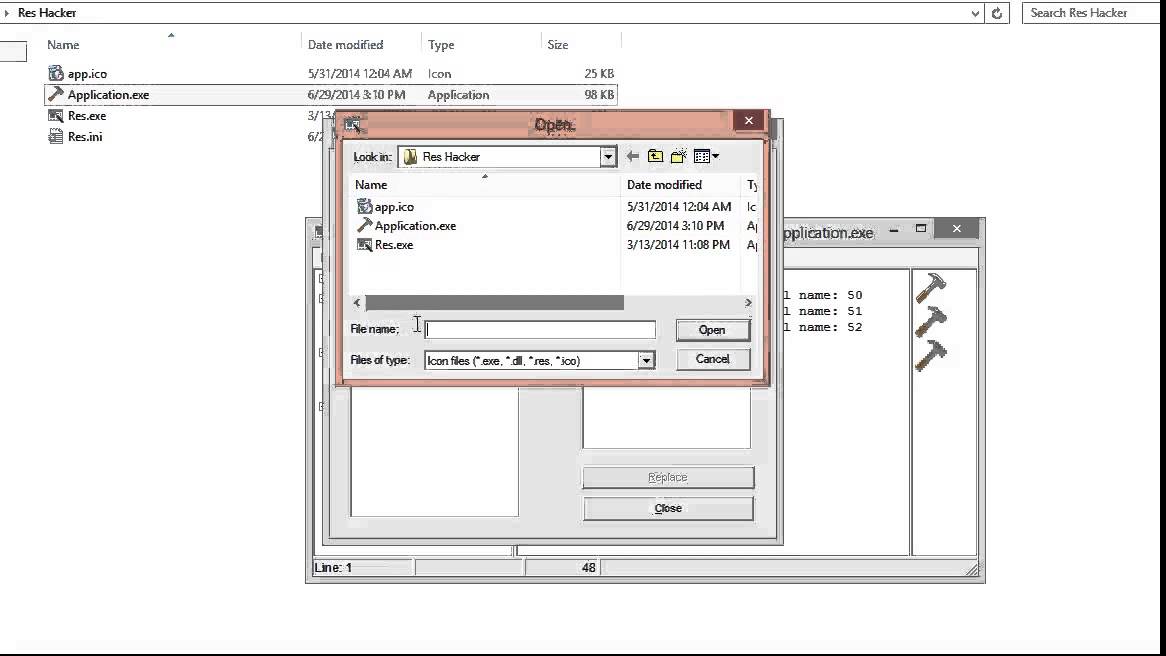Click the line ending in 'name: 52'
The height and width of the screenshot is (656, 1166).
823,327
